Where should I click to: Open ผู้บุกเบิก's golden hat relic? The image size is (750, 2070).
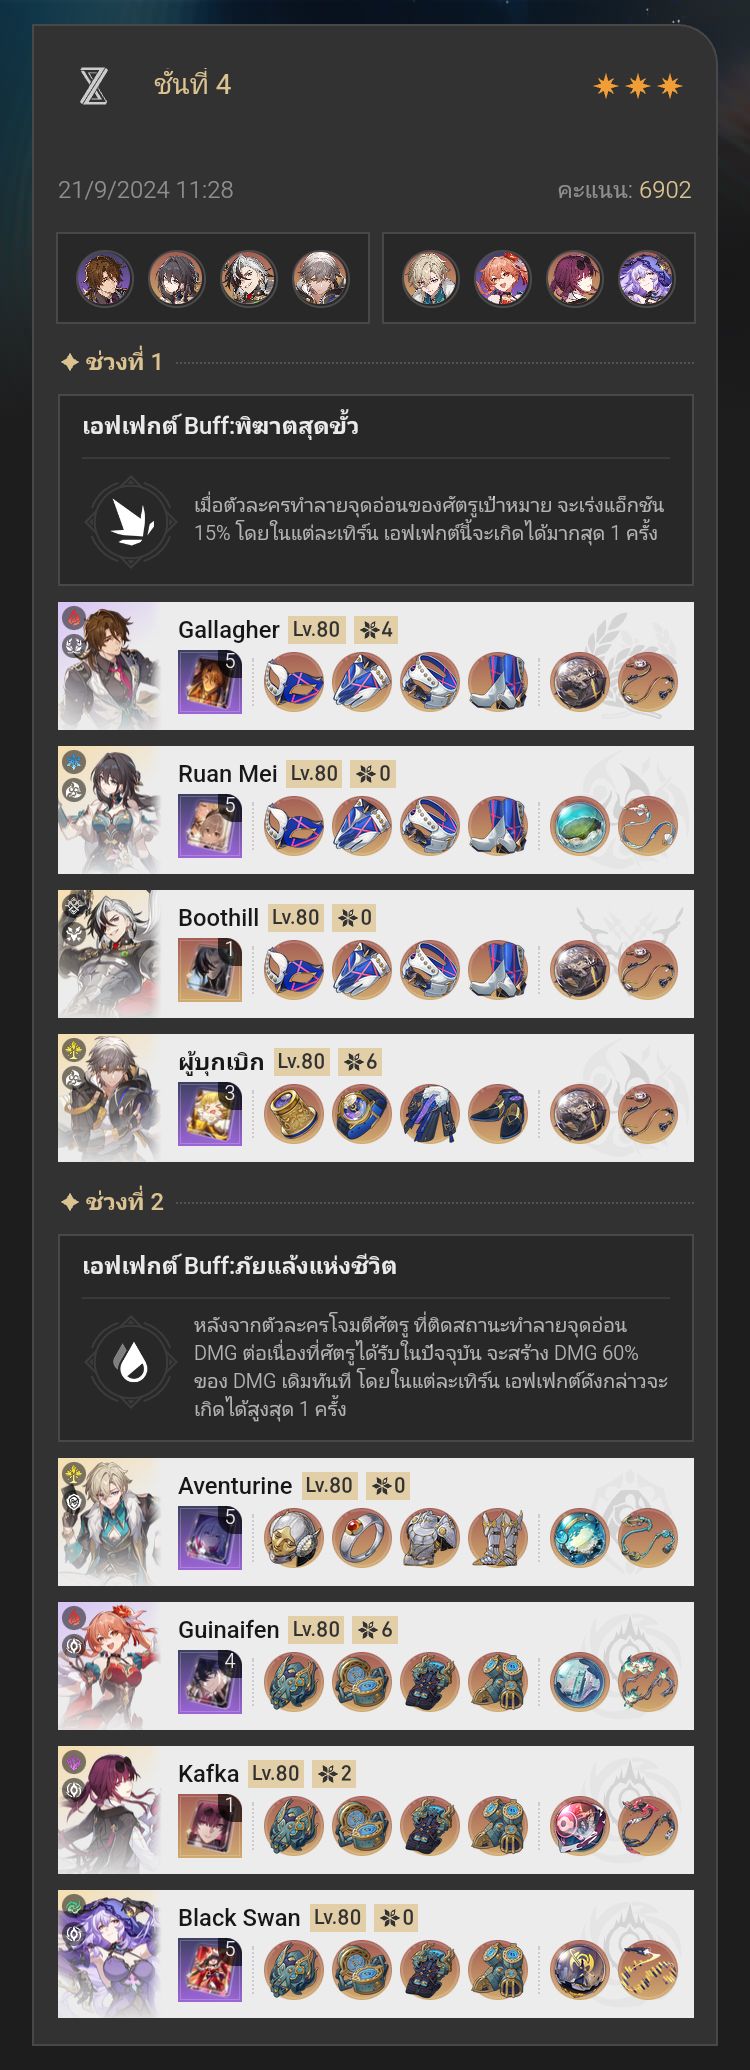[293, 1114]
